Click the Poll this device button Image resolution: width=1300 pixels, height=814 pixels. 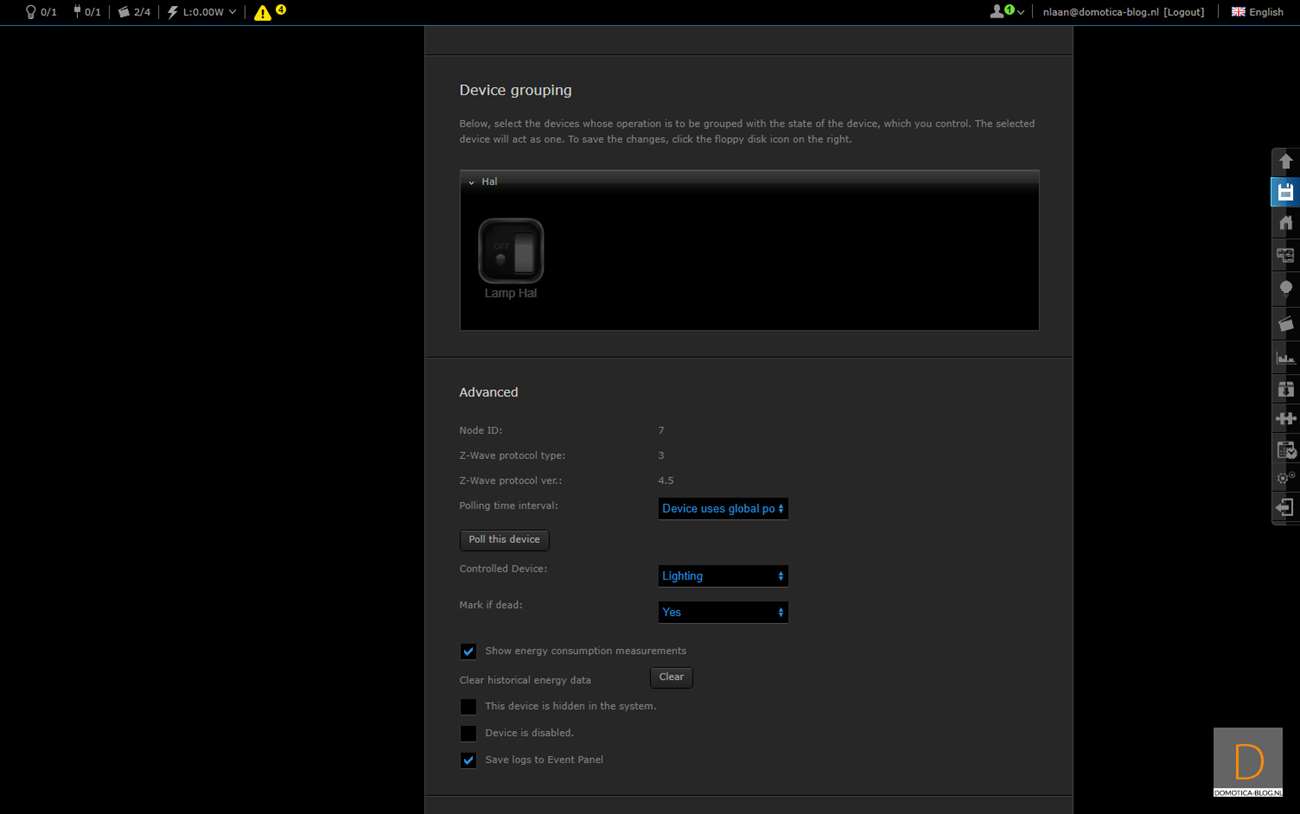(x=504, y=540)
